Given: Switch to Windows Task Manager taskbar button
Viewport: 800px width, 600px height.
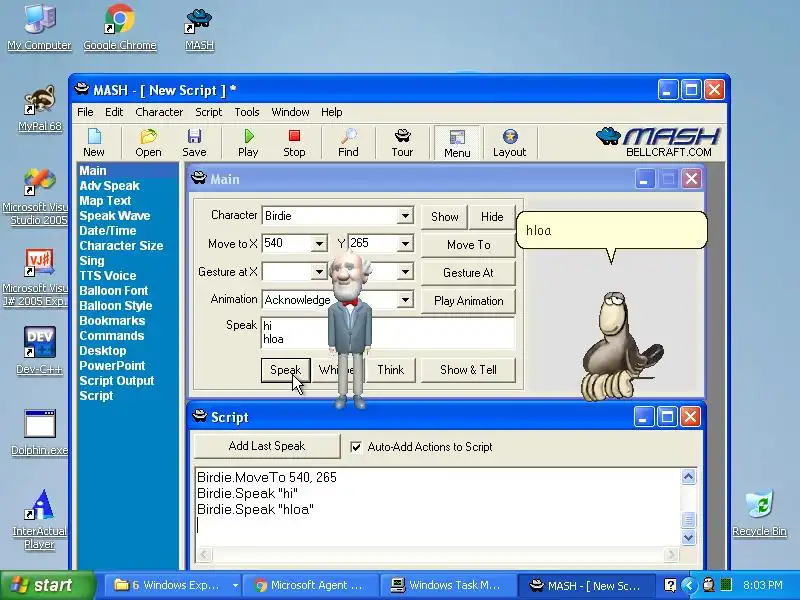Looking at the screenshot, I should 447,585.
